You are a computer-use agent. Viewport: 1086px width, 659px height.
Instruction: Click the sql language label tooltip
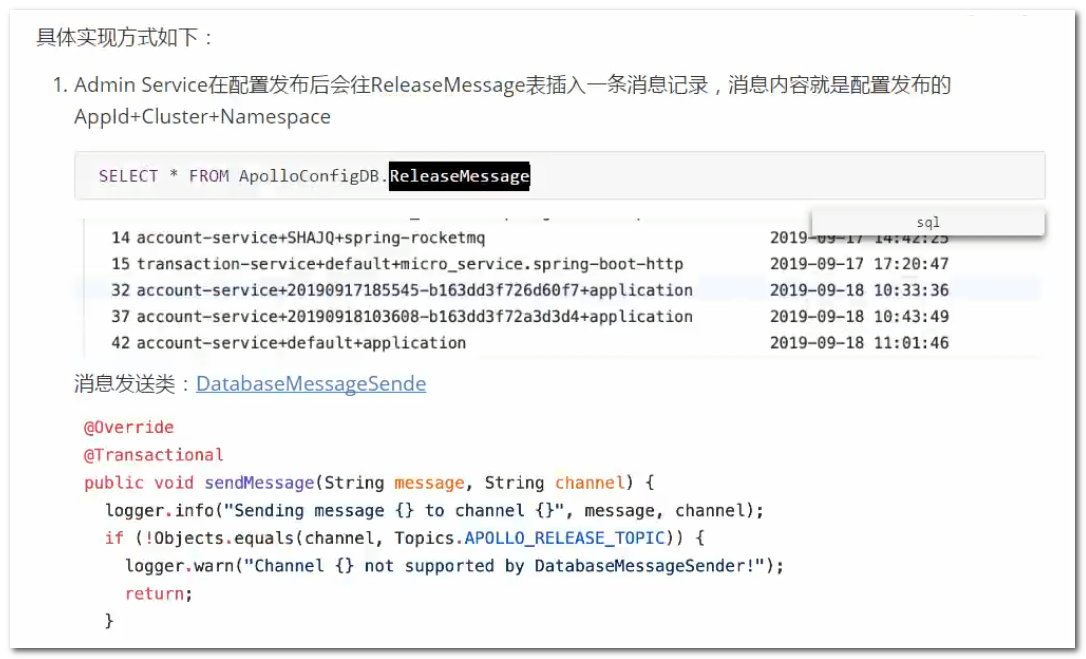coord(927,222)
